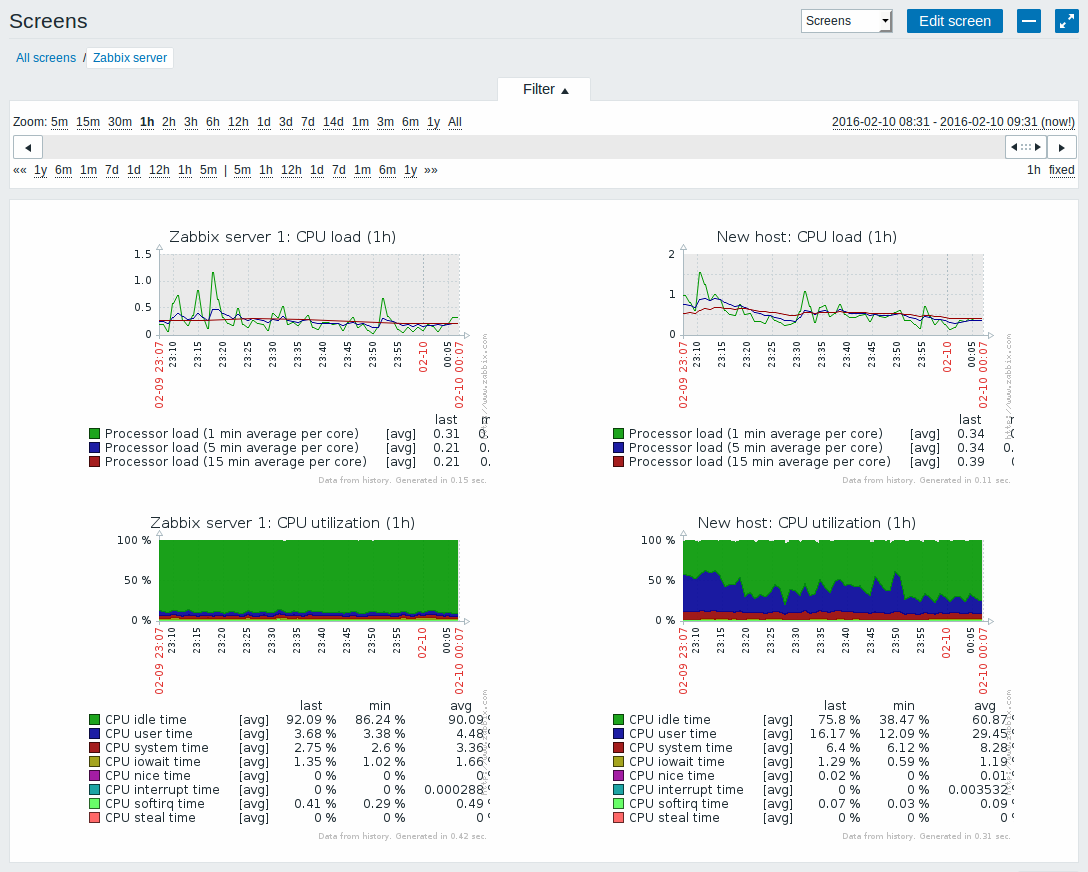Set zoom to 5m
The image size is (1088, 872).
(60, 122)
